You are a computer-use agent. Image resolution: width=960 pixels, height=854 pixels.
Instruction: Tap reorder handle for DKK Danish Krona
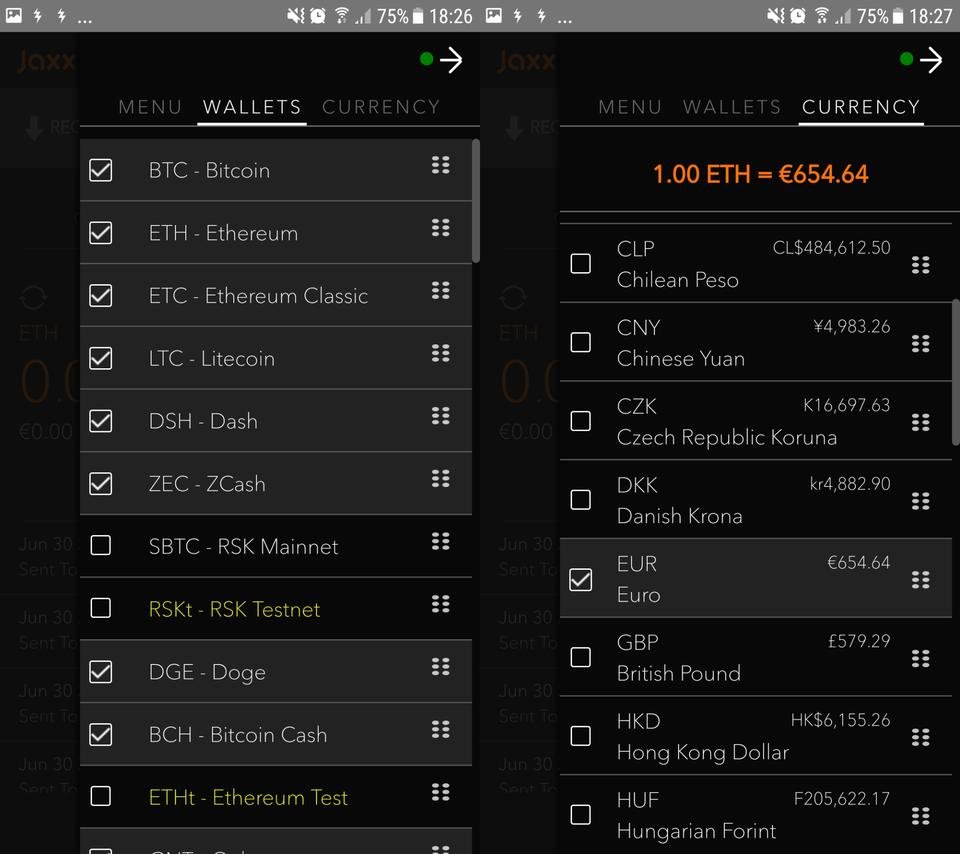click(x=921, y=501)
